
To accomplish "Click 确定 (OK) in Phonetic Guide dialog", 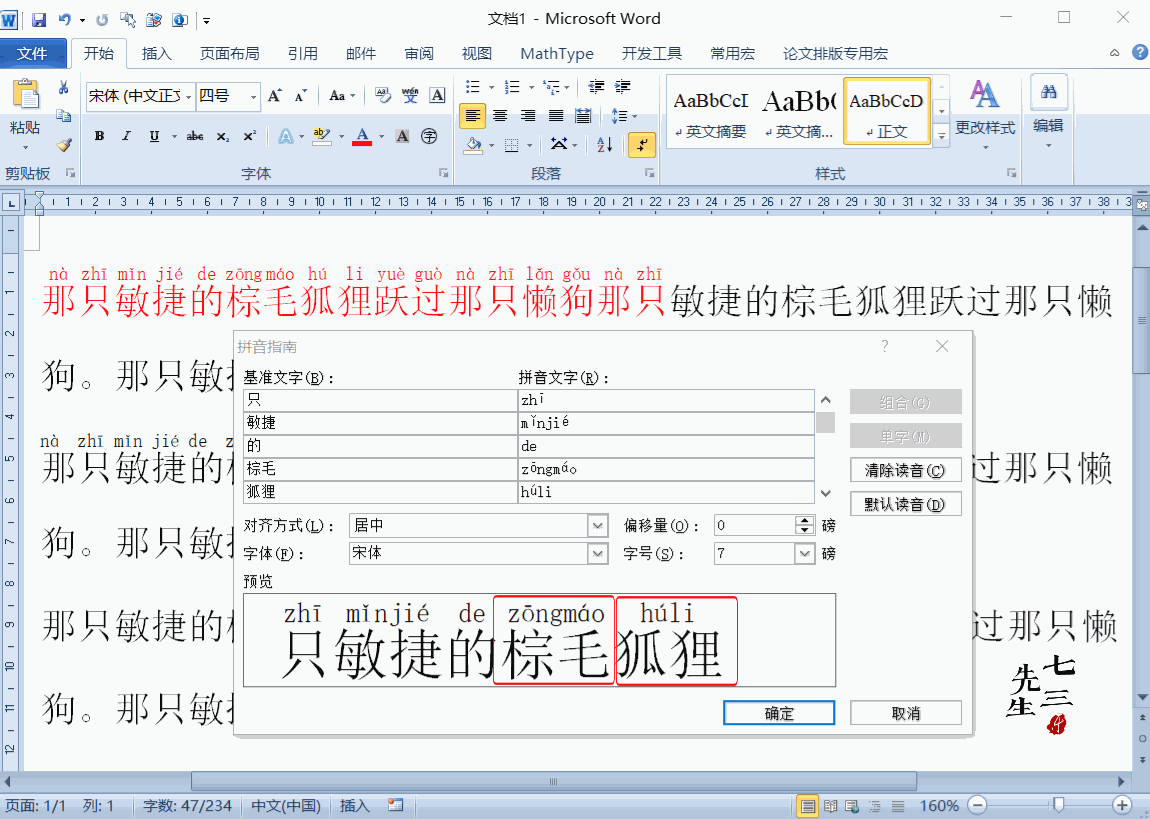I will click(x=779, y=713).
